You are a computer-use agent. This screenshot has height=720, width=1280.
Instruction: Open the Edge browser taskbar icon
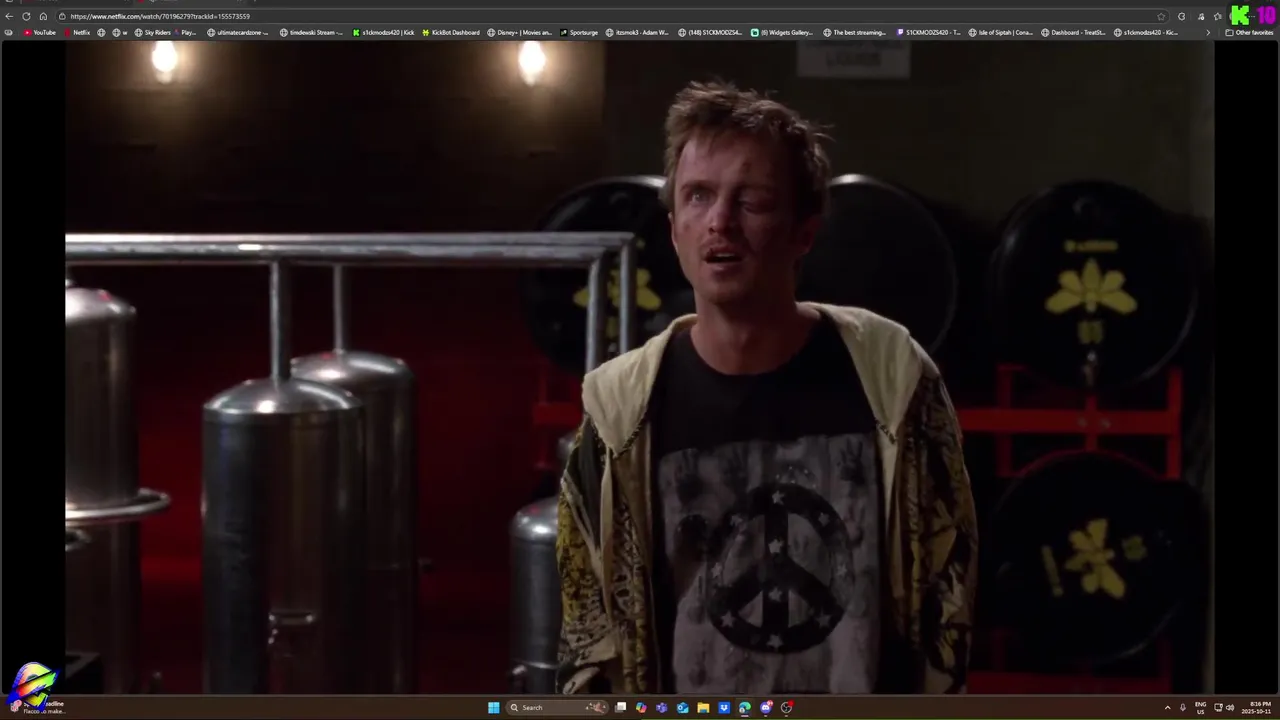point(745,707)
